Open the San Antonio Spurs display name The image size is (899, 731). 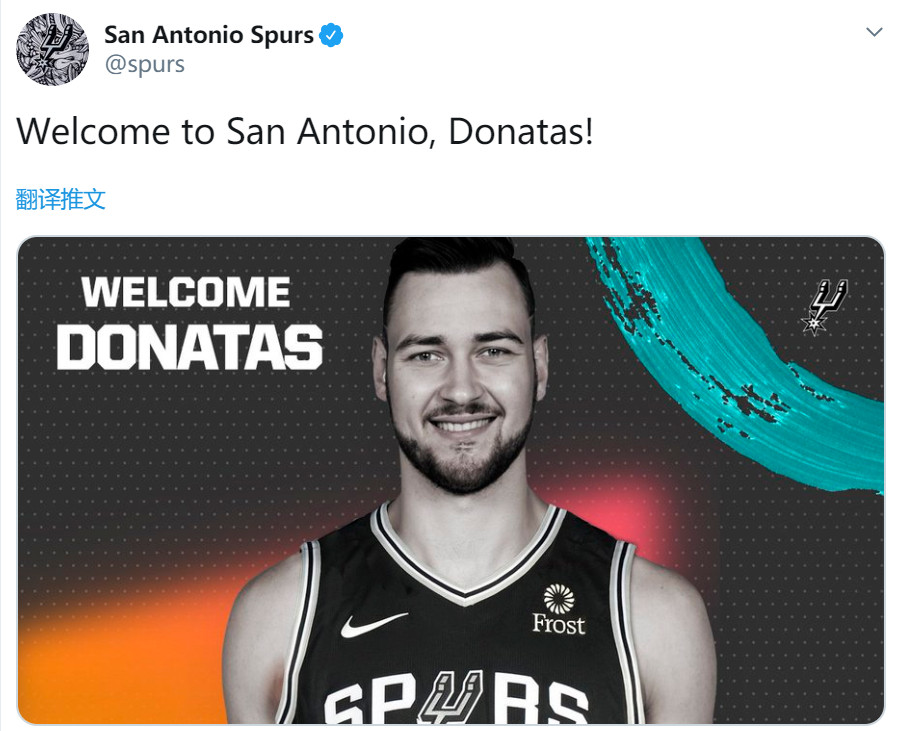[209, 36]
